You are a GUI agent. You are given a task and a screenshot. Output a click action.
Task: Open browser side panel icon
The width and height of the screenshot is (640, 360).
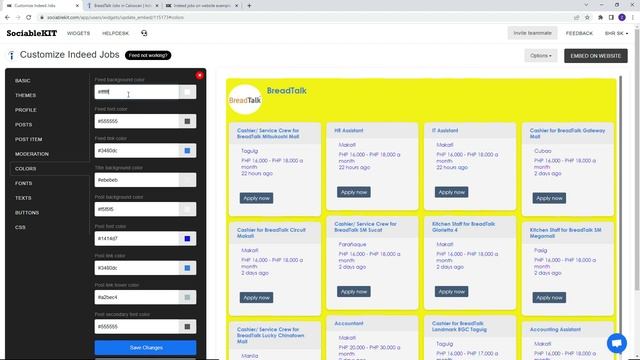pos(611,17)
